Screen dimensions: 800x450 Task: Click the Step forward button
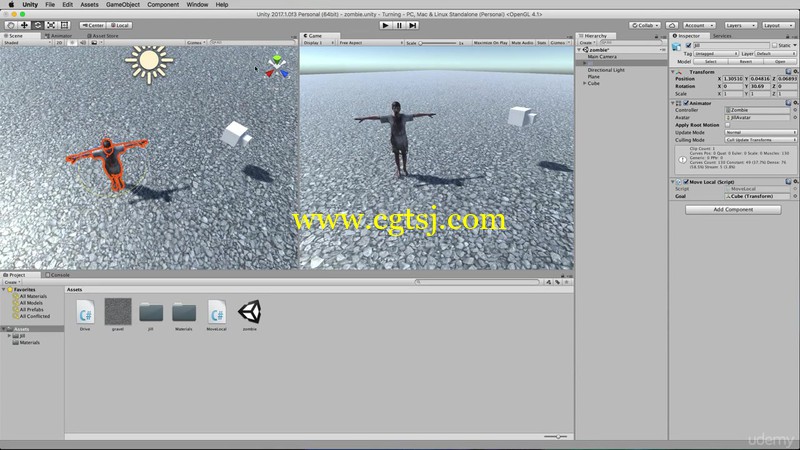tap(413, 25)
